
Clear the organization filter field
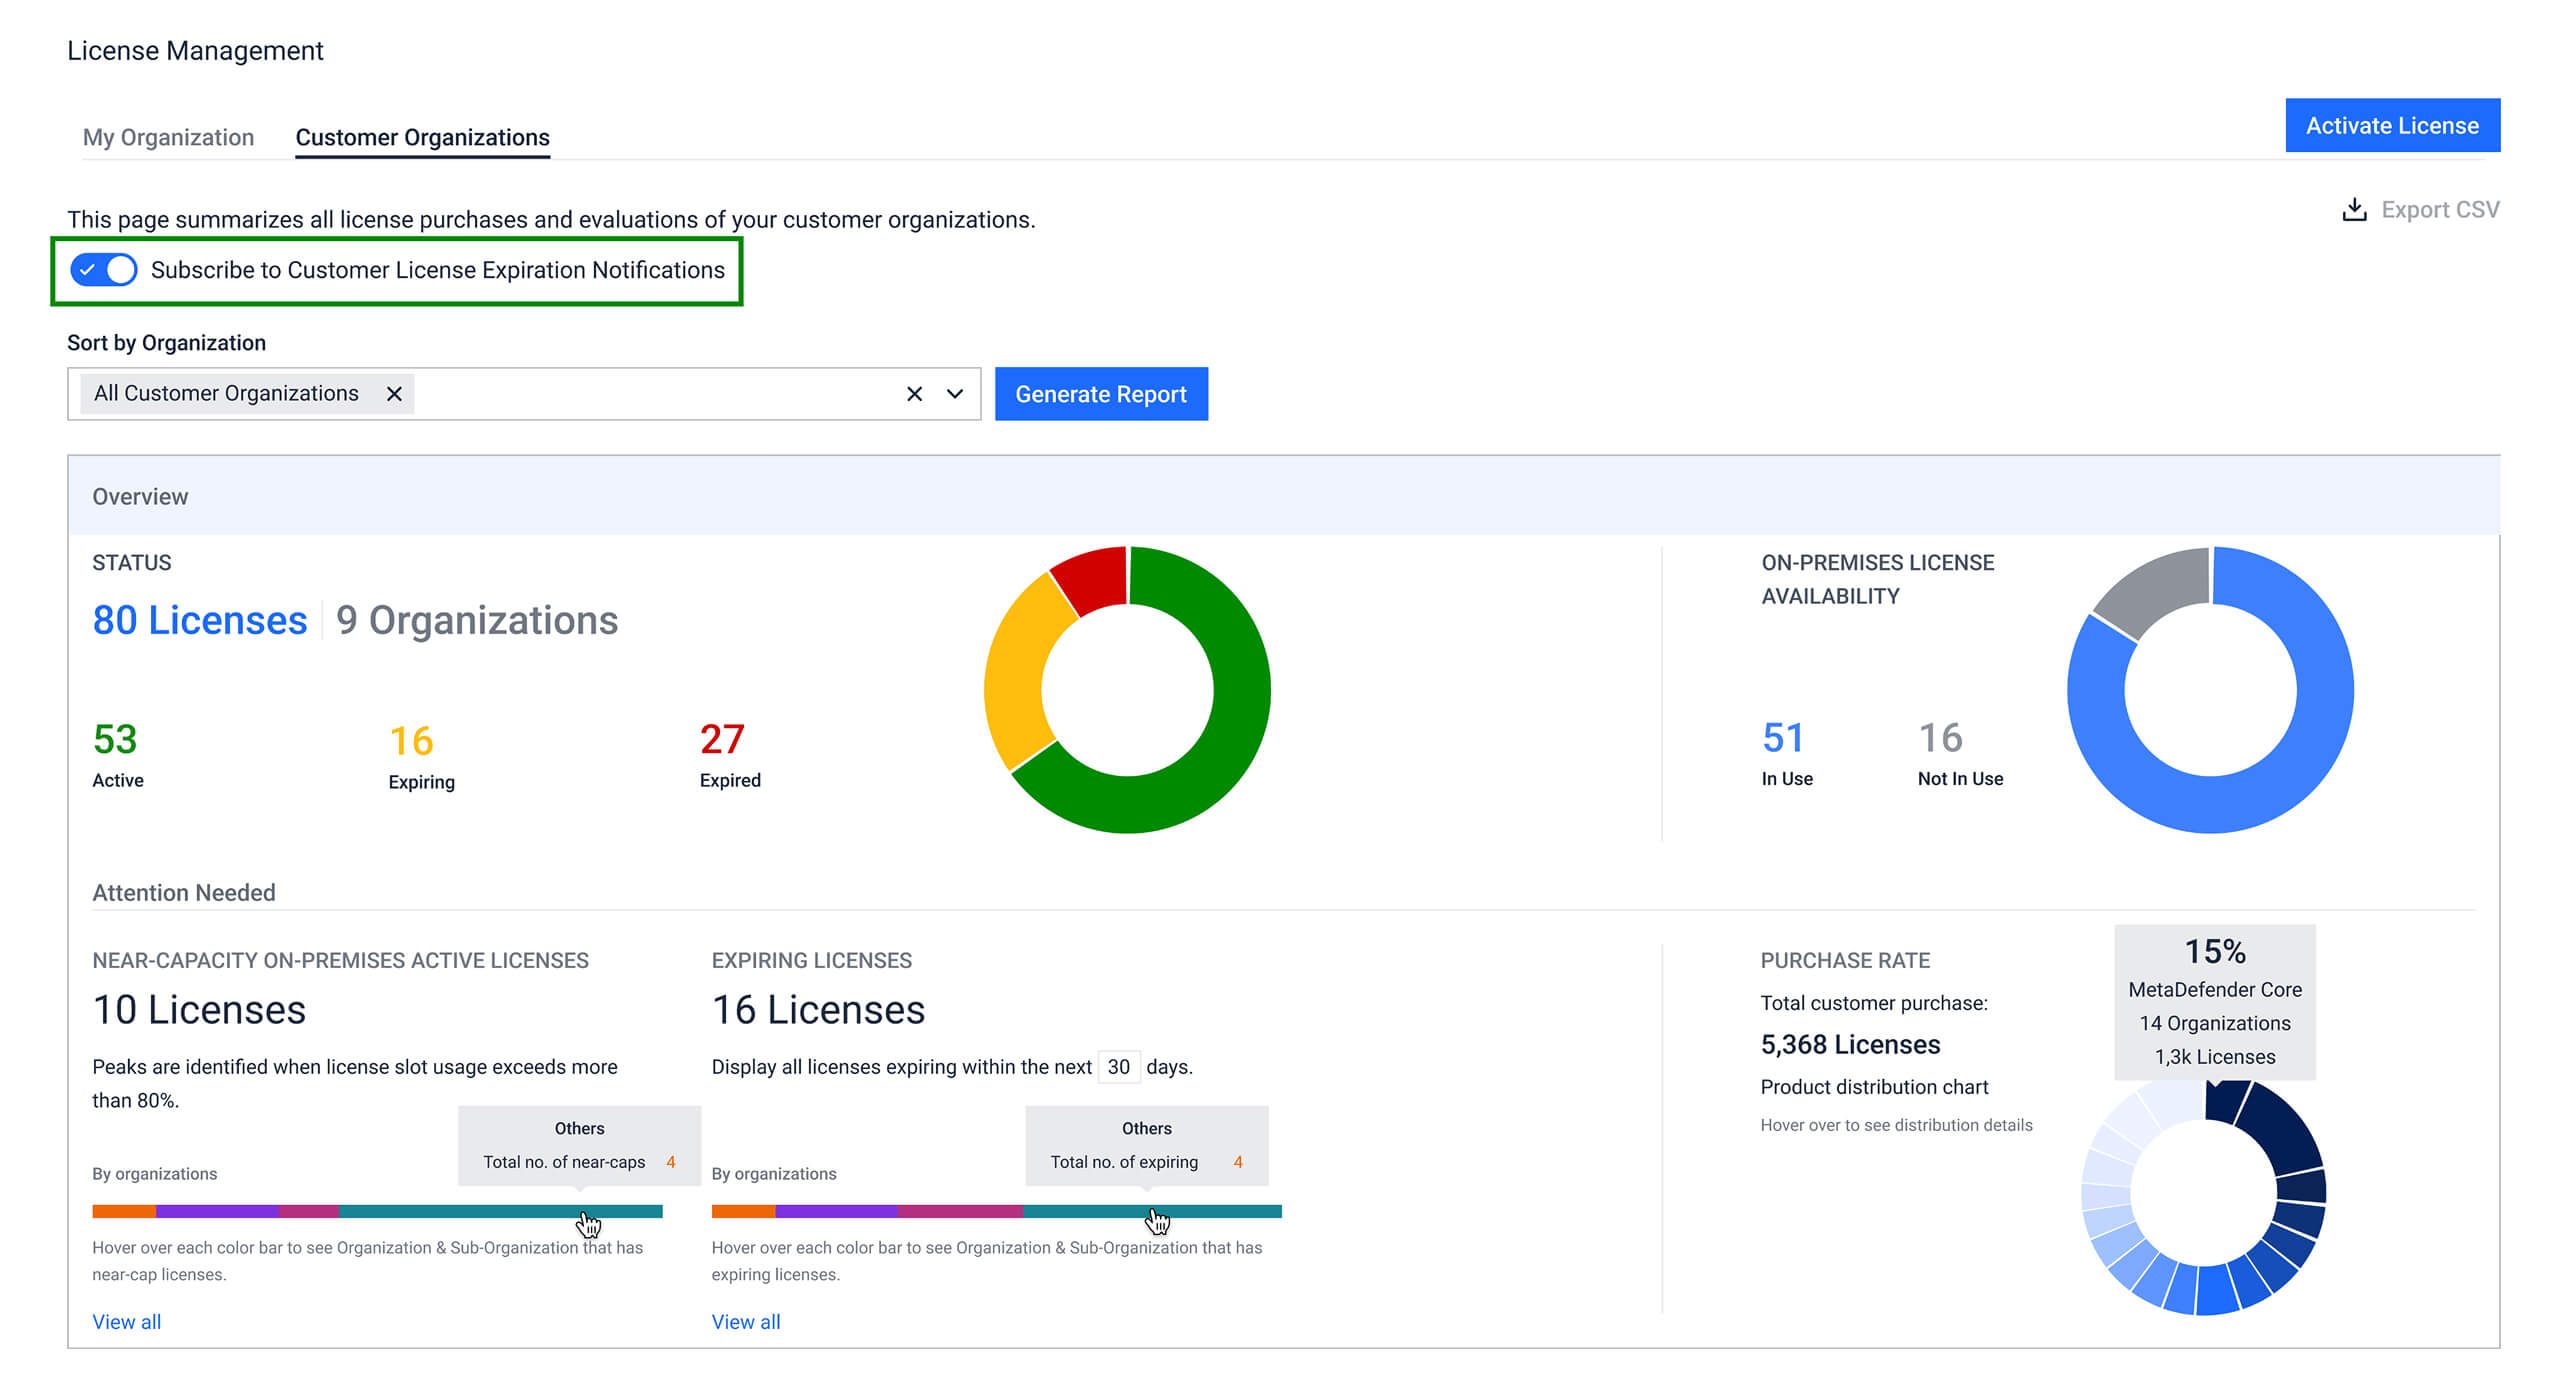click(915, 393)
